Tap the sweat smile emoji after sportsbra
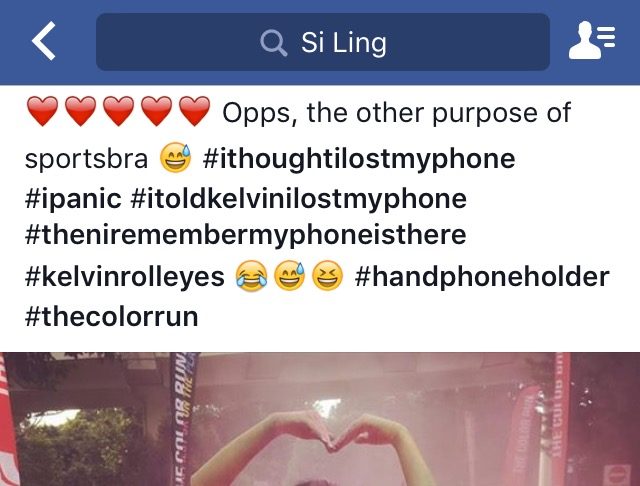640x486 pixels. (x=176, y=158)
